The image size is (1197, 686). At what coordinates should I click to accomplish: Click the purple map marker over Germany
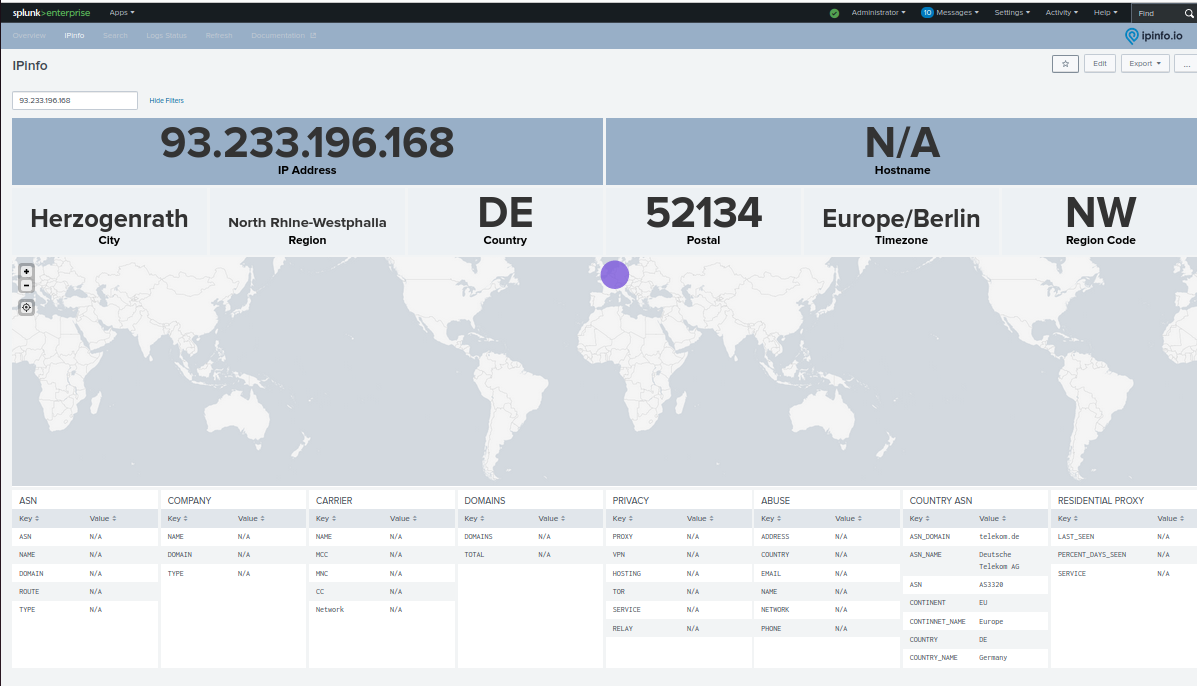pyautogui.click(x=615, y=274)
